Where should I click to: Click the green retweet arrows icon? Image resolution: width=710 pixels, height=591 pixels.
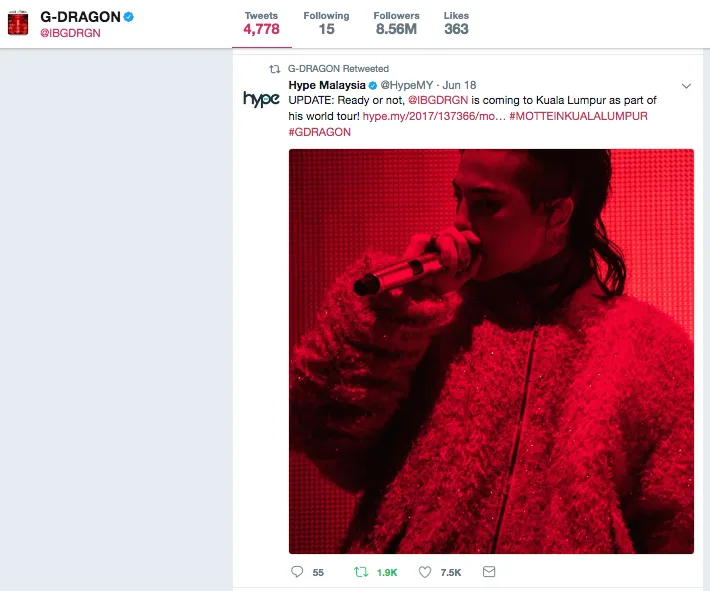[x=361, y=572]
